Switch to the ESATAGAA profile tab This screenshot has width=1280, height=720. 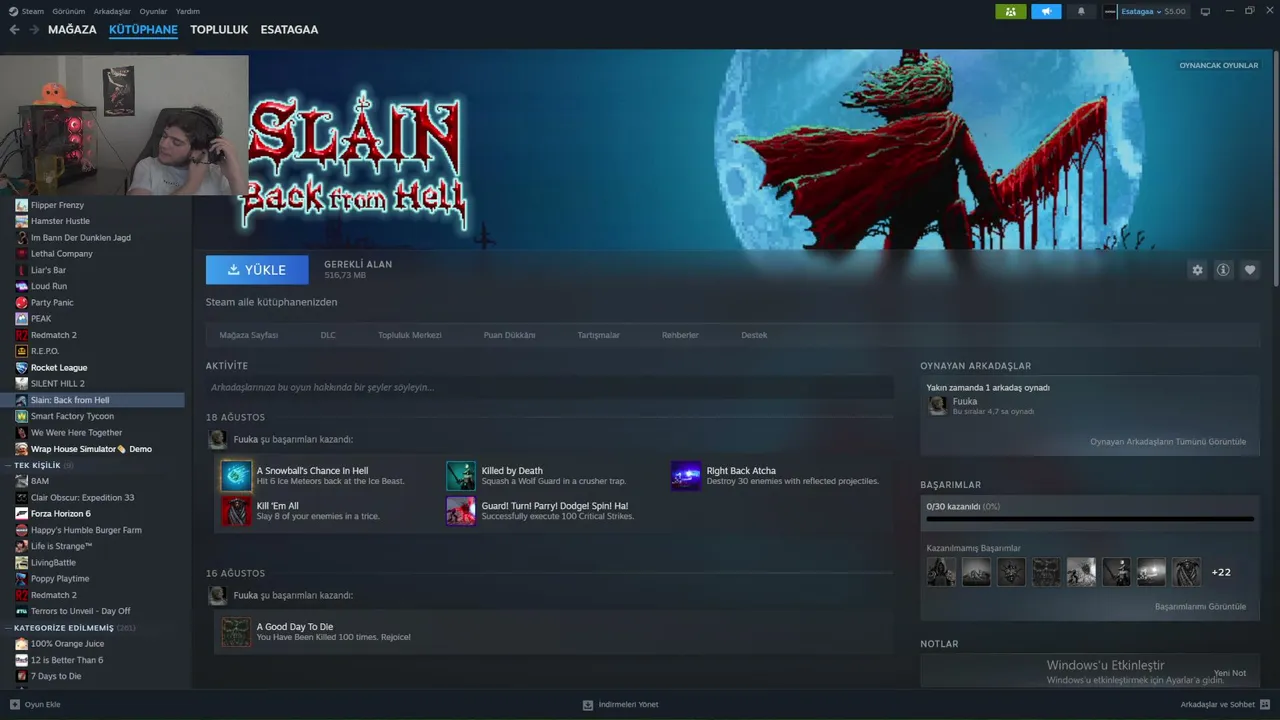(289, 30)
